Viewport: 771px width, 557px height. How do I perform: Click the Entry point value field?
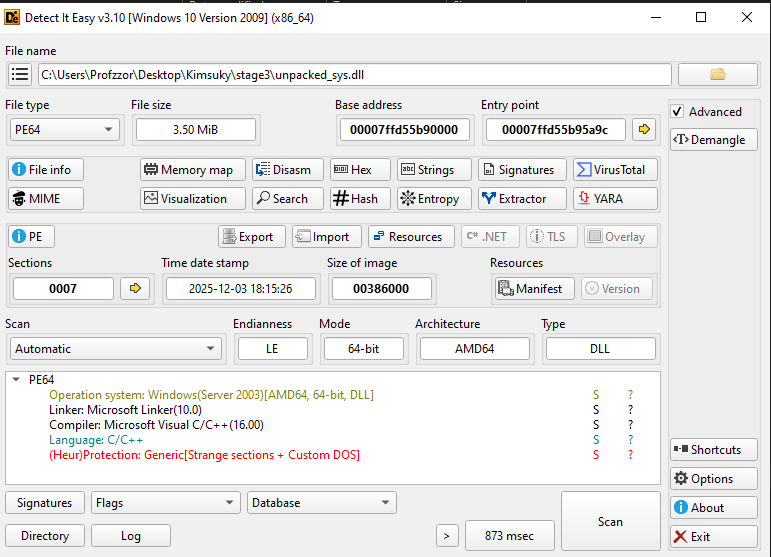click(x=555, y=130)
